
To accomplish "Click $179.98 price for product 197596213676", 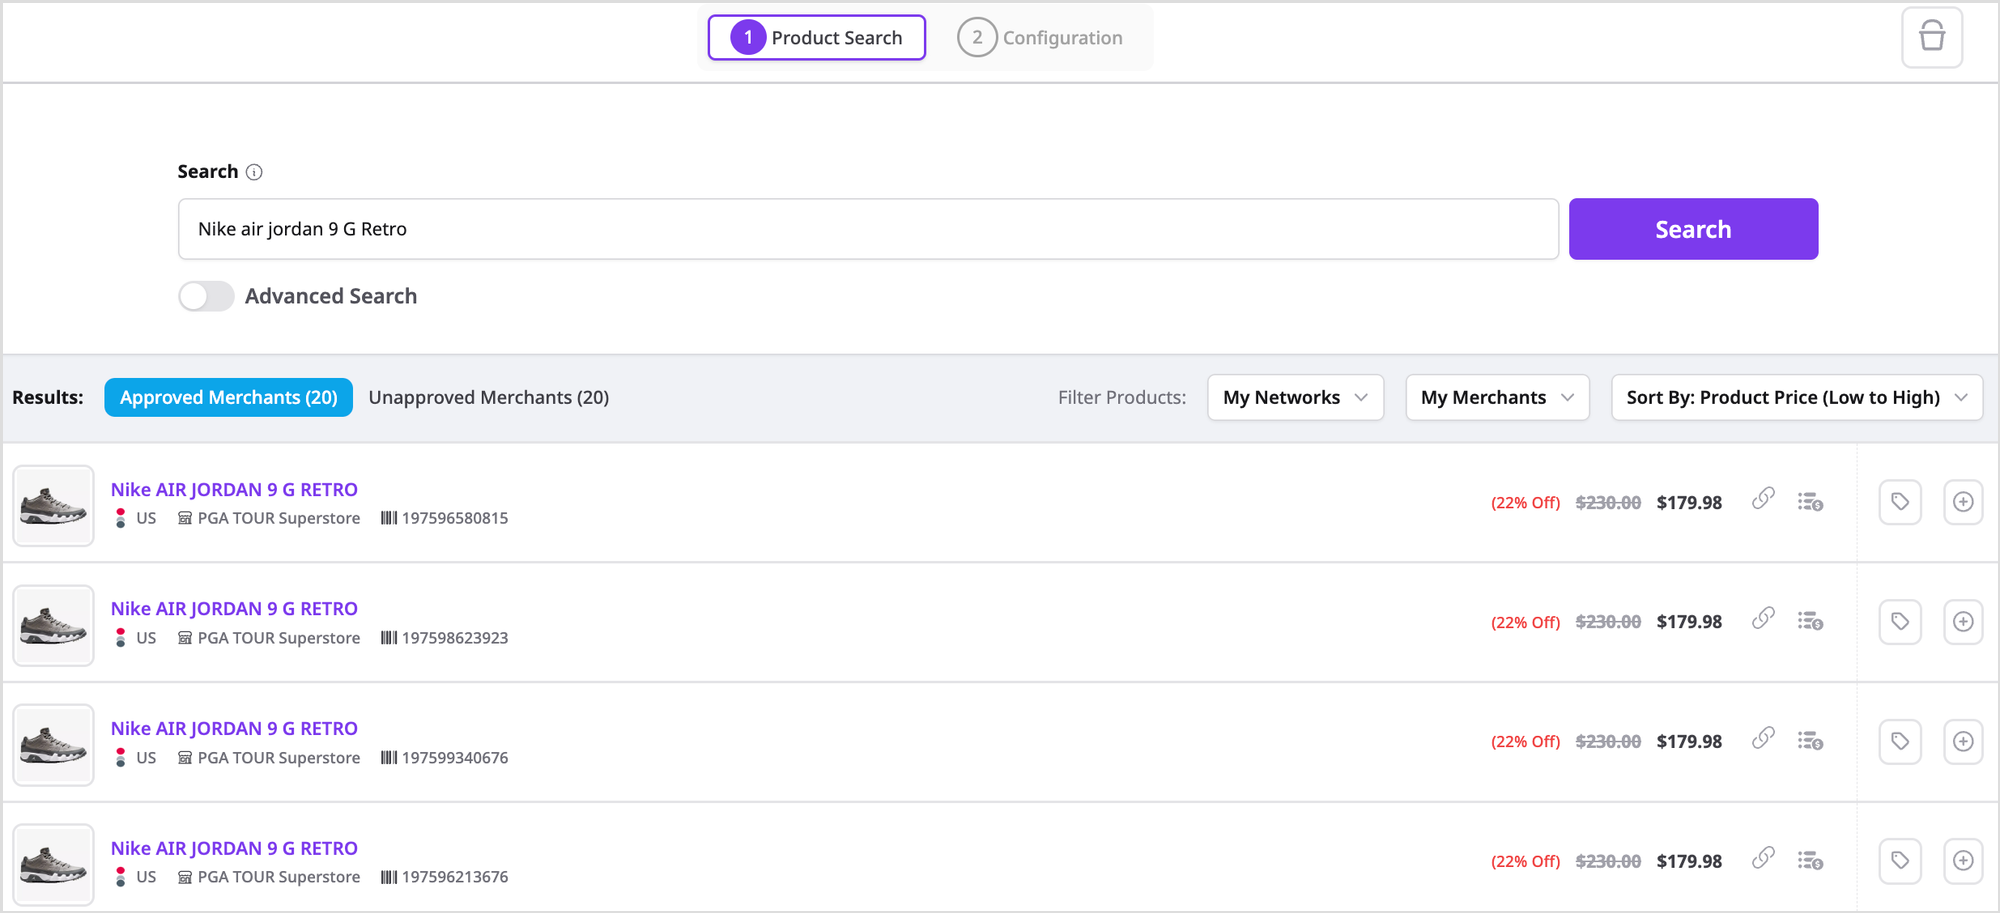I will 1689,861.
